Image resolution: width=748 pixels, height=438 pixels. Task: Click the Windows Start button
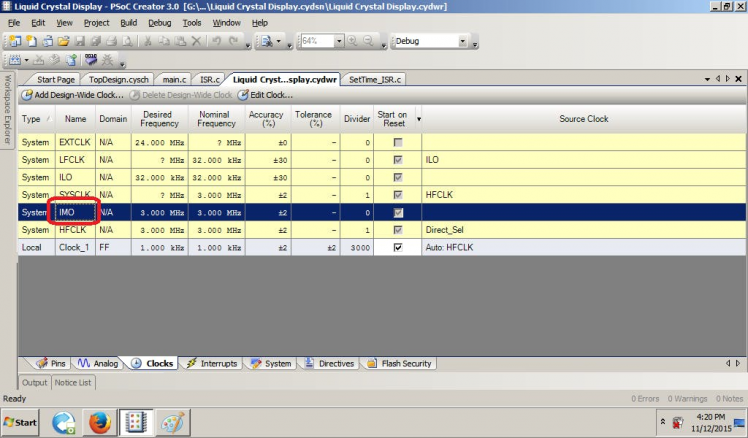point(20,422)
